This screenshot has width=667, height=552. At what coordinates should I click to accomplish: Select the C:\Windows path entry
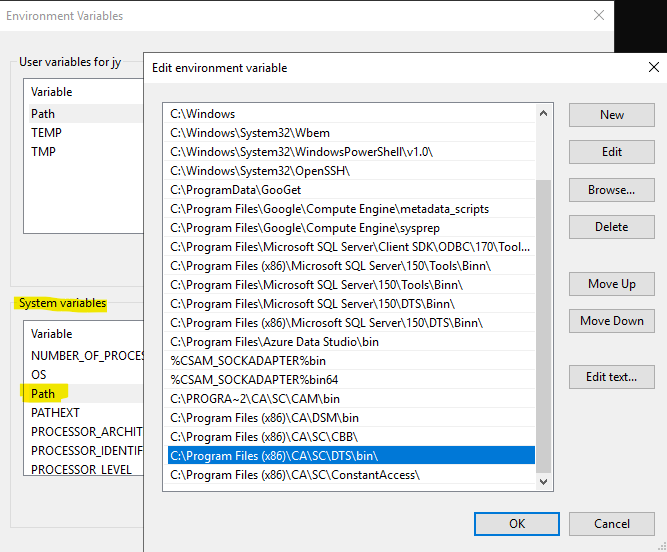click(x=203, y=114)
